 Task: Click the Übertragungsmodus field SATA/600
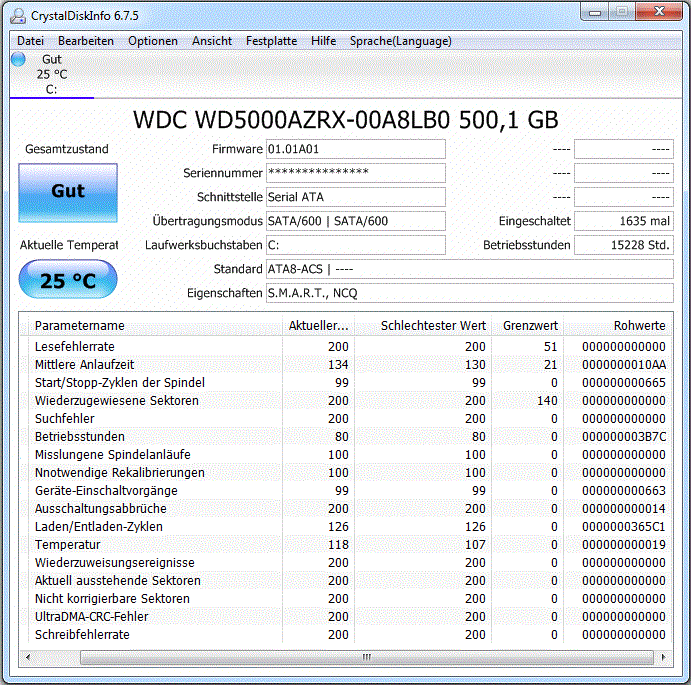[x=356, y=221]
